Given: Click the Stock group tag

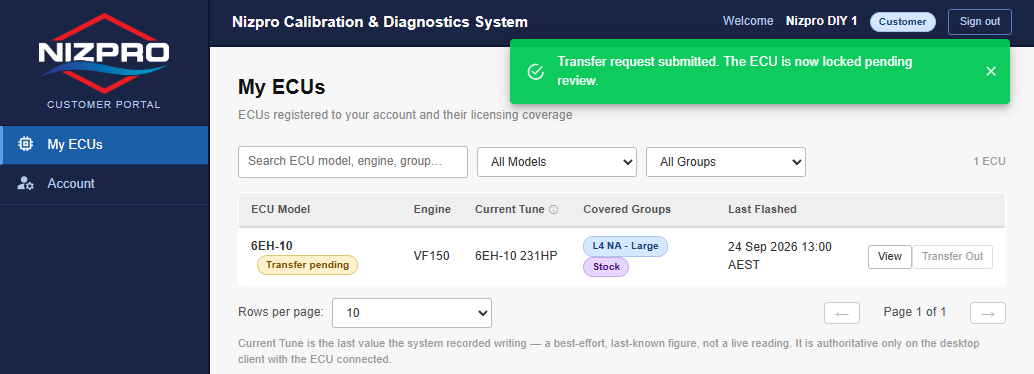Looking at the screenshot, I should [x=606, y=267].
